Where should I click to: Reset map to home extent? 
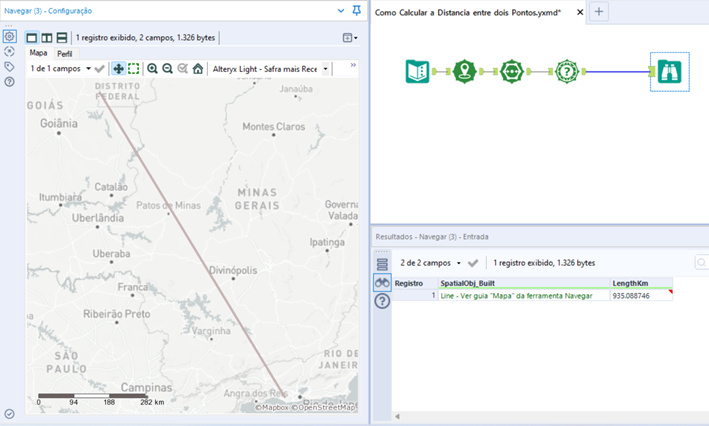(x=198, y=69)
